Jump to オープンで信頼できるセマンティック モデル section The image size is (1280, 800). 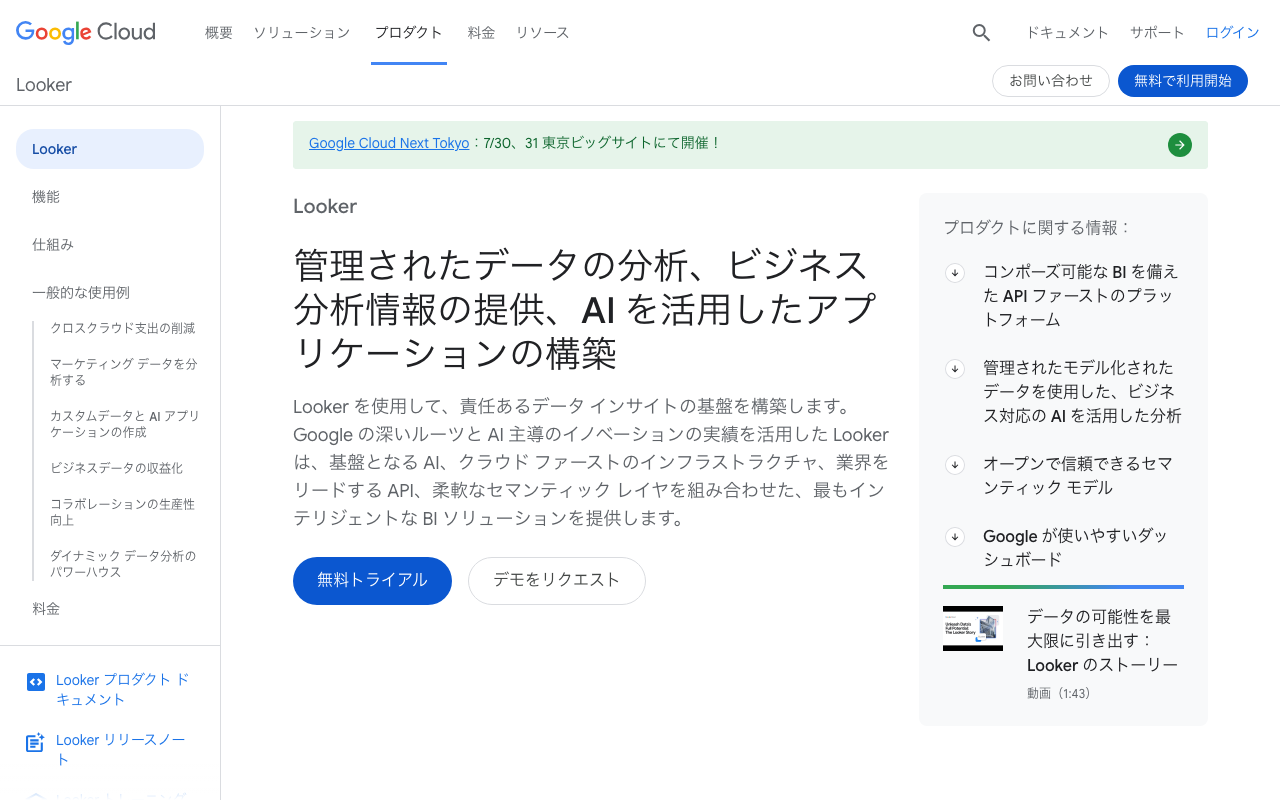(1078, 476)
